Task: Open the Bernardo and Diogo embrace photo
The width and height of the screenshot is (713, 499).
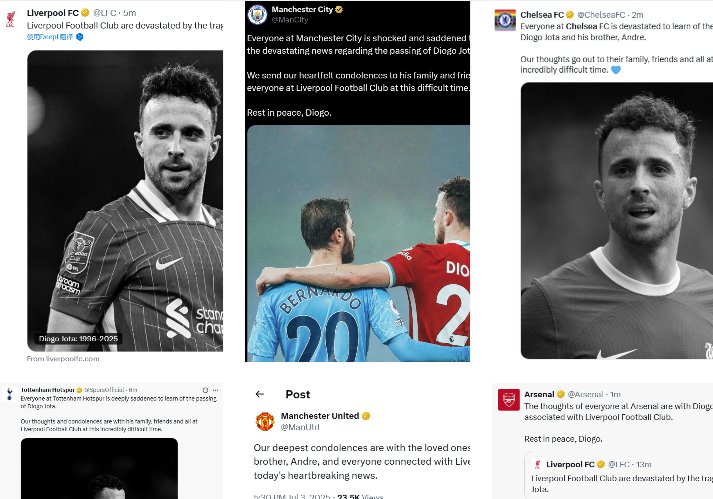Action: click(x=358, y=243)
